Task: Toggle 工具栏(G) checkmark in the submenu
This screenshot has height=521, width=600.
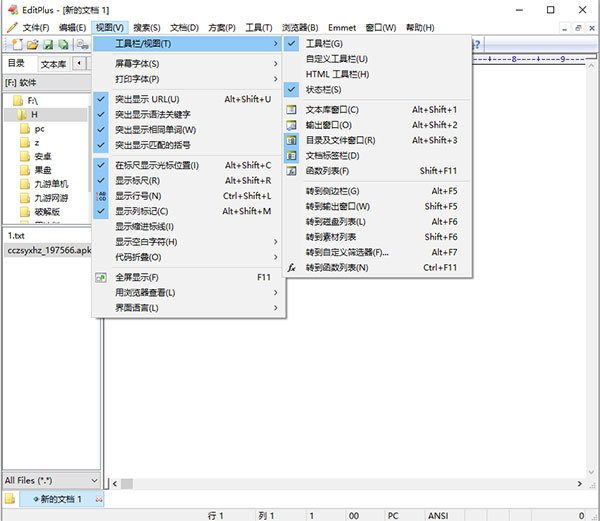Action: [x=291, y=44]
